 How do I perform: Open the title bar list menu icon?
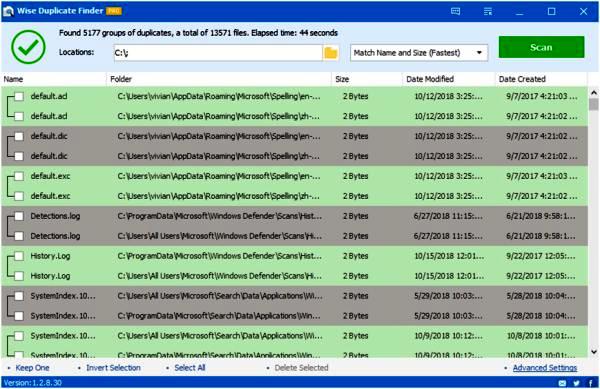(488, 11)
